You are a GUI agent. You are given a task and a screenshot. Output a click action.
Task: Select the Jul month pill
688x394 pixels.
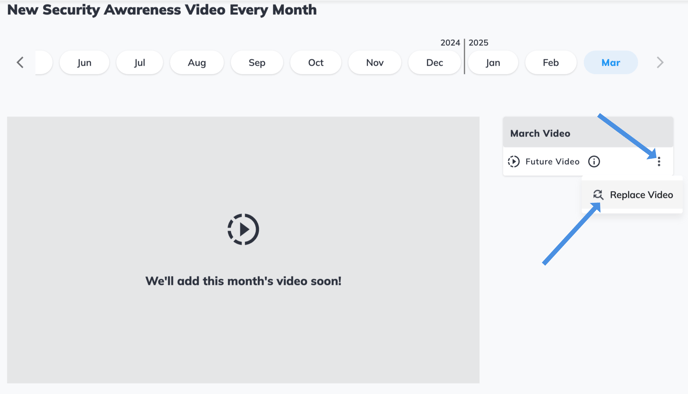tap(140, 62)
